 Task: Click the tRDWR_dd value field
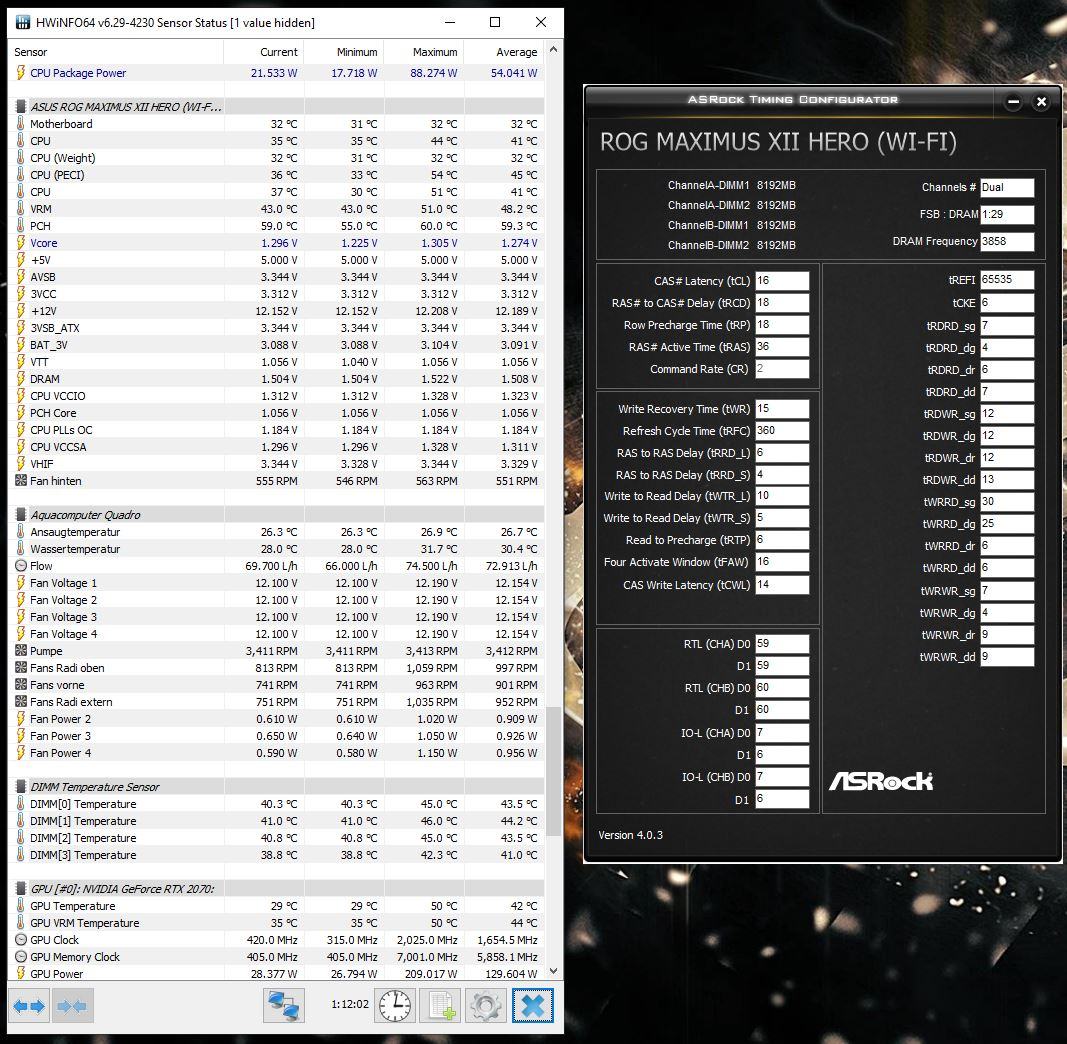(x=1007, y=480)
